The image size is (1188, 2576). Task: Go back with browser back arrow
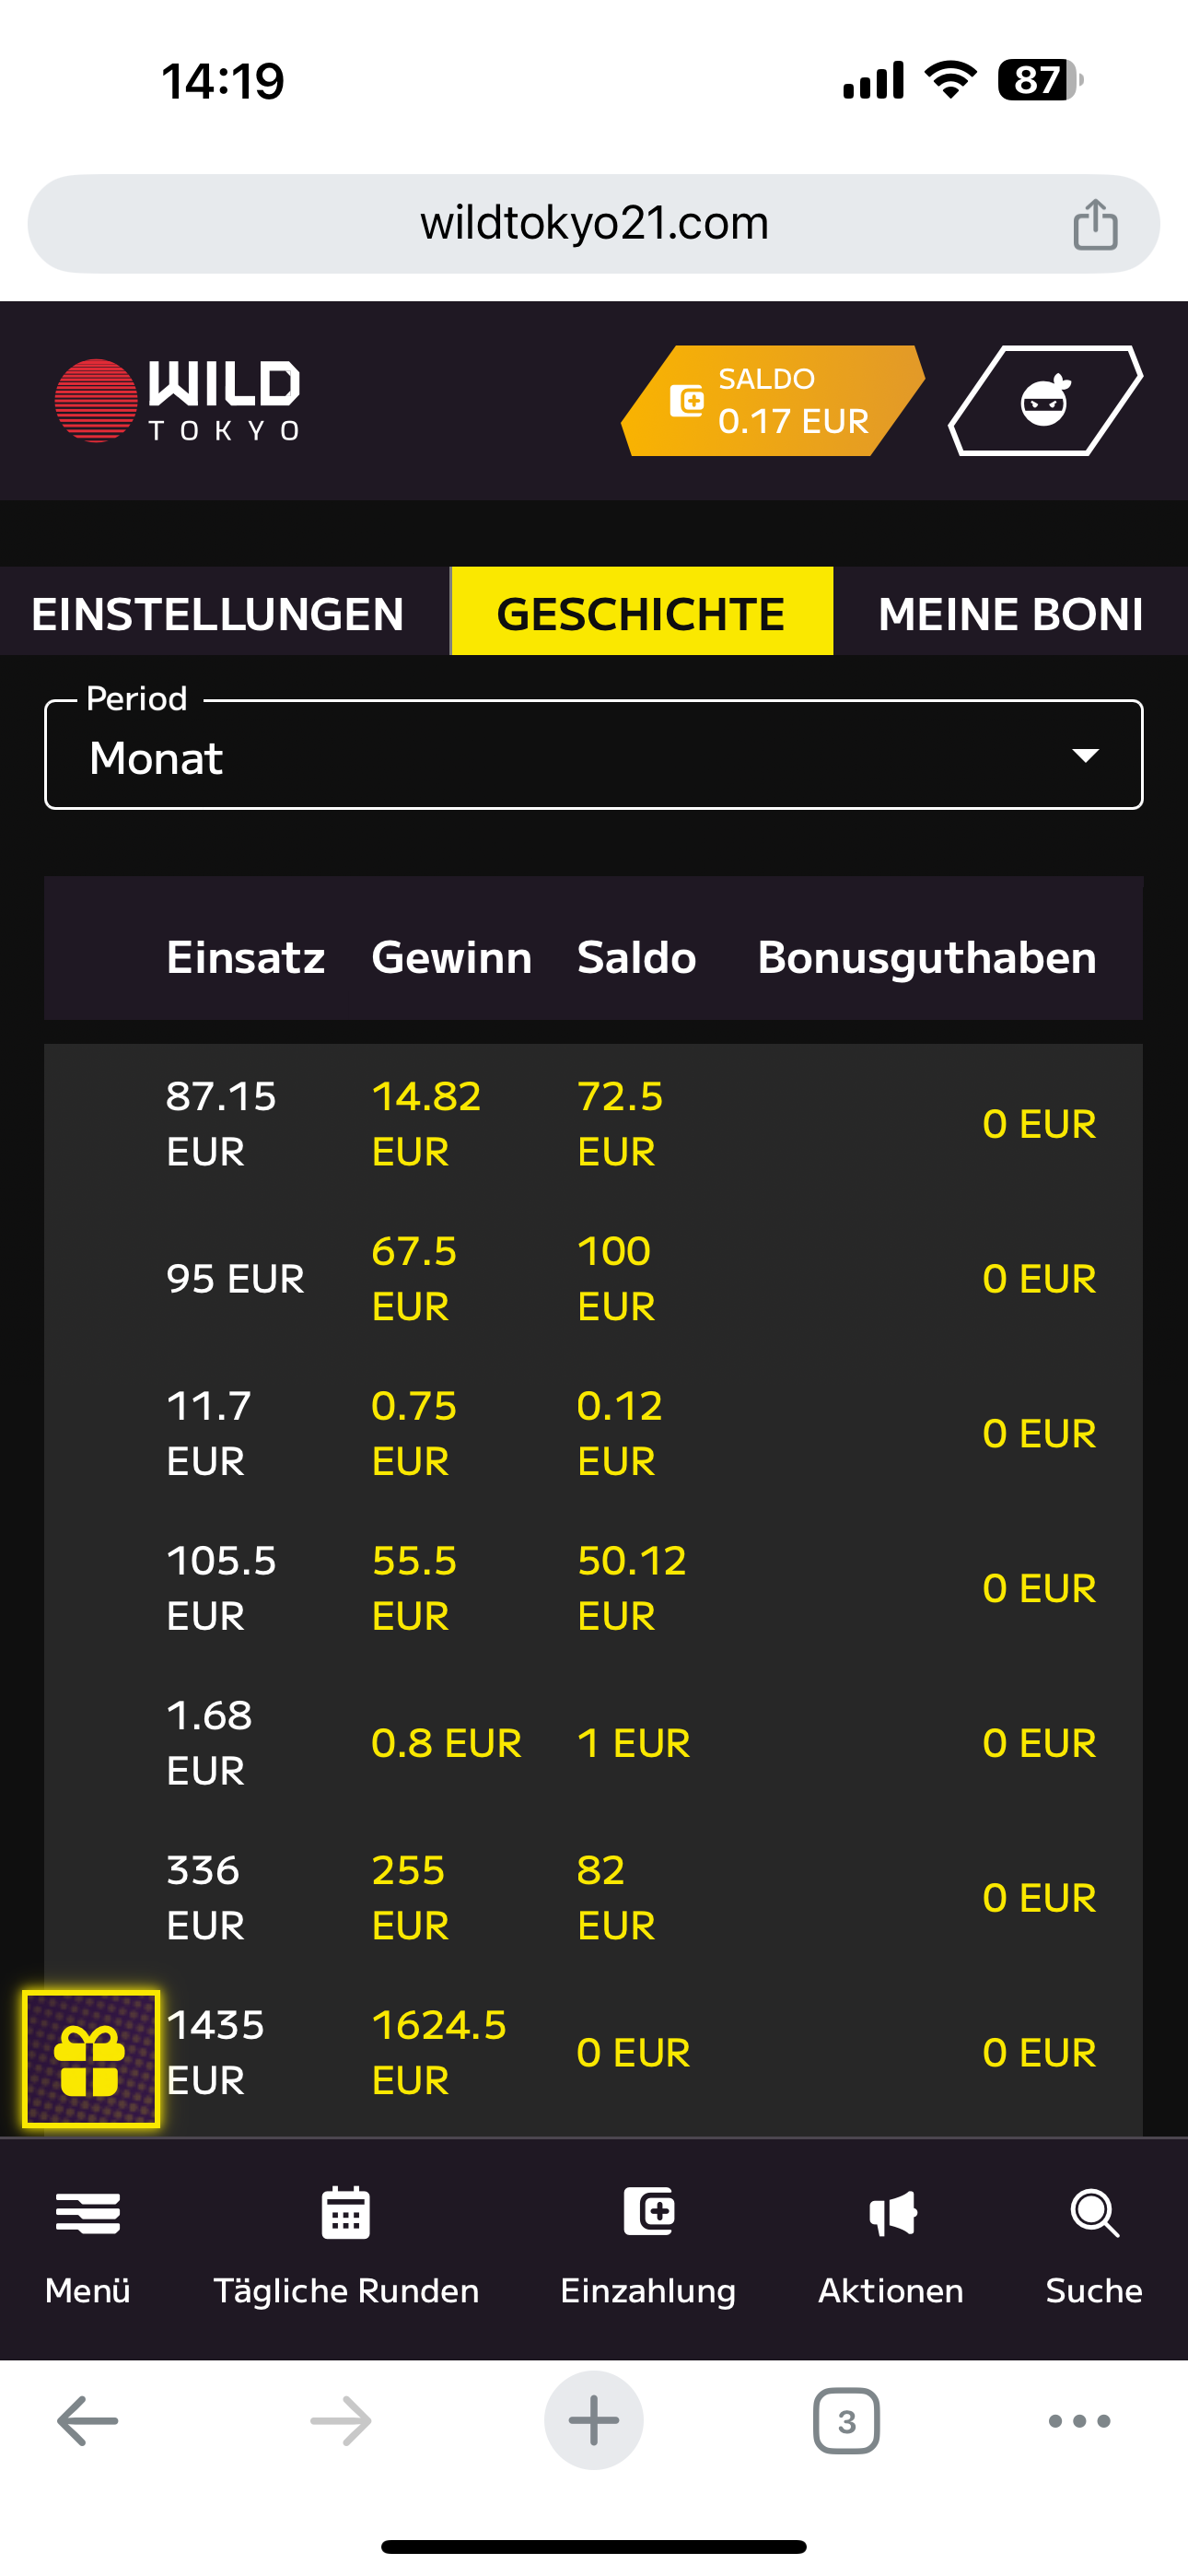coord(88,2421)
